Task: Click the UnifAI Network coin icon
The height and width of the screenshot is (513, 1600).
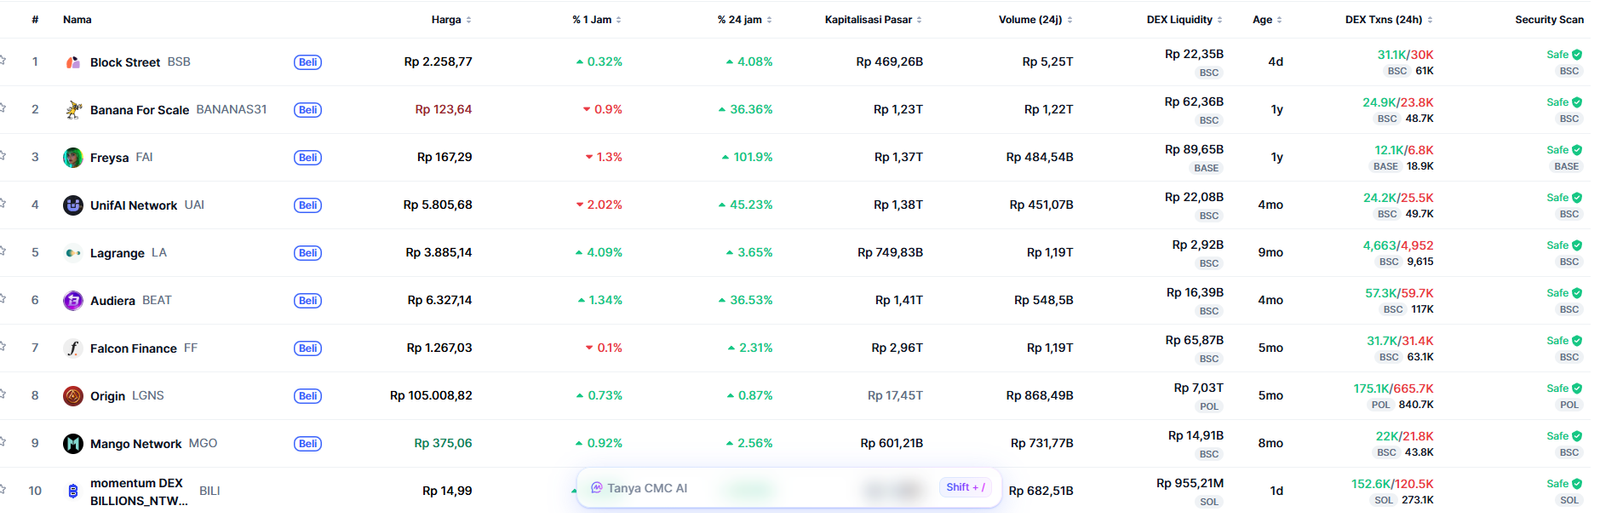Action: [x=73, y=205]
